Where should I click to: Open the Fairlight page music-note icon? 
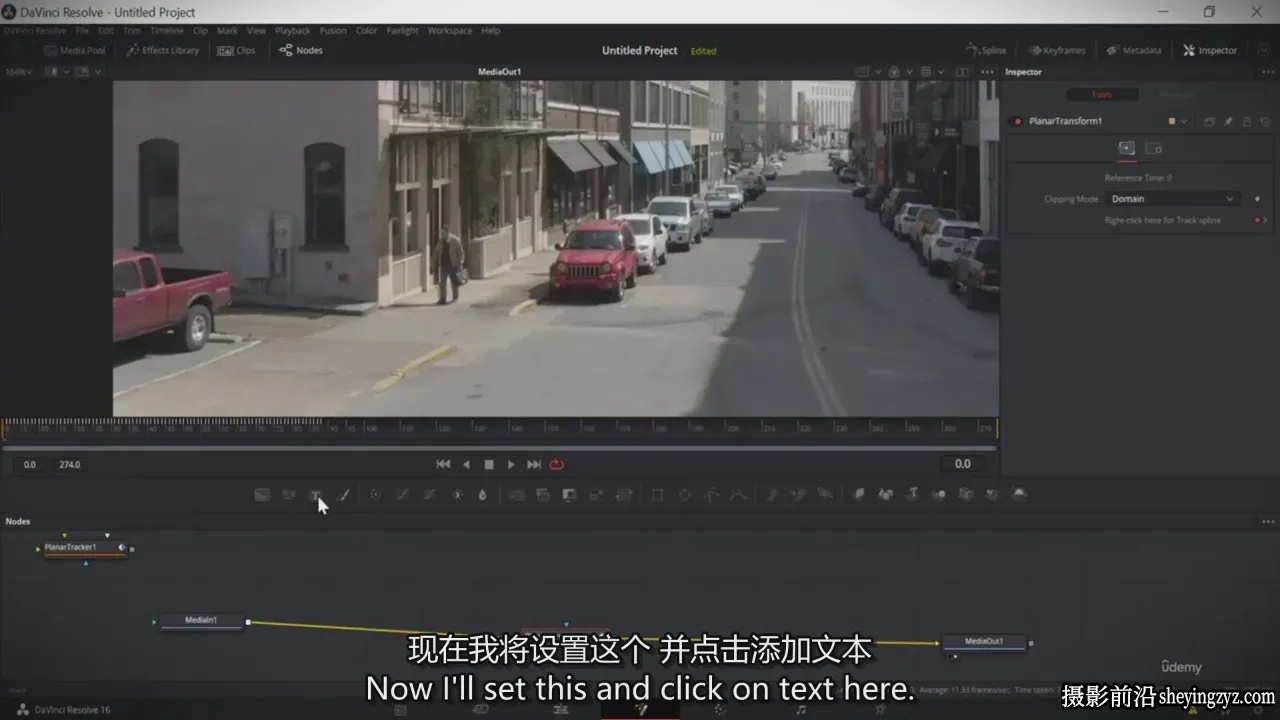[800, 709]
